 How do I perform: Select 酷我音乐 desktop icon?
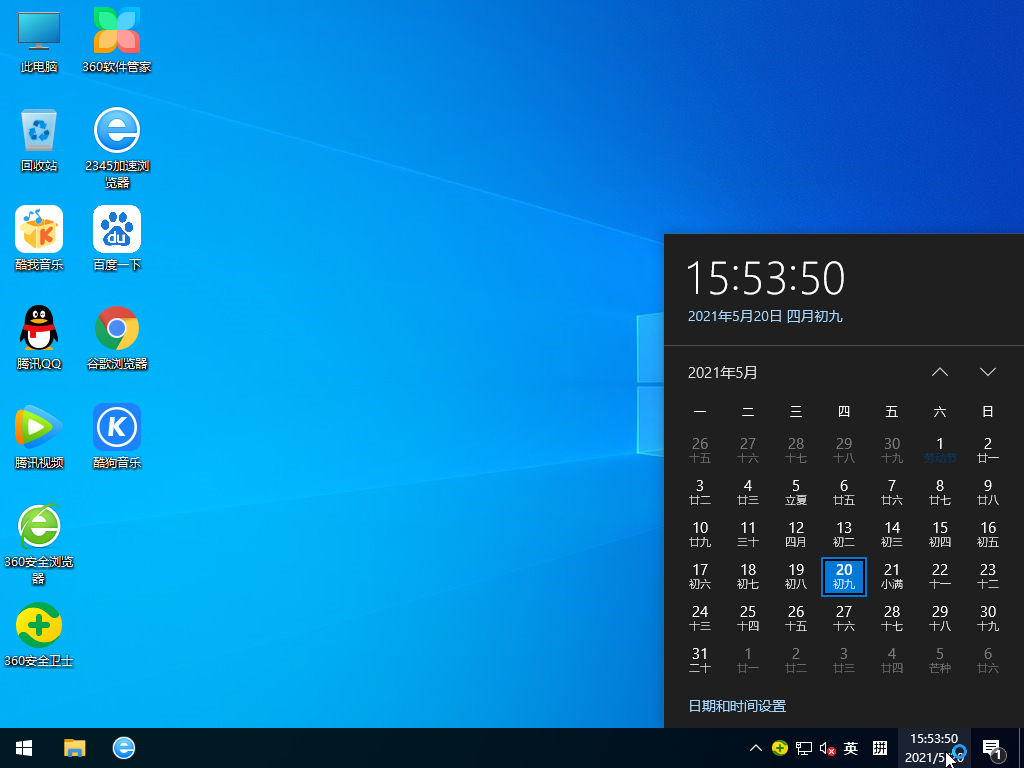point(39,239)
